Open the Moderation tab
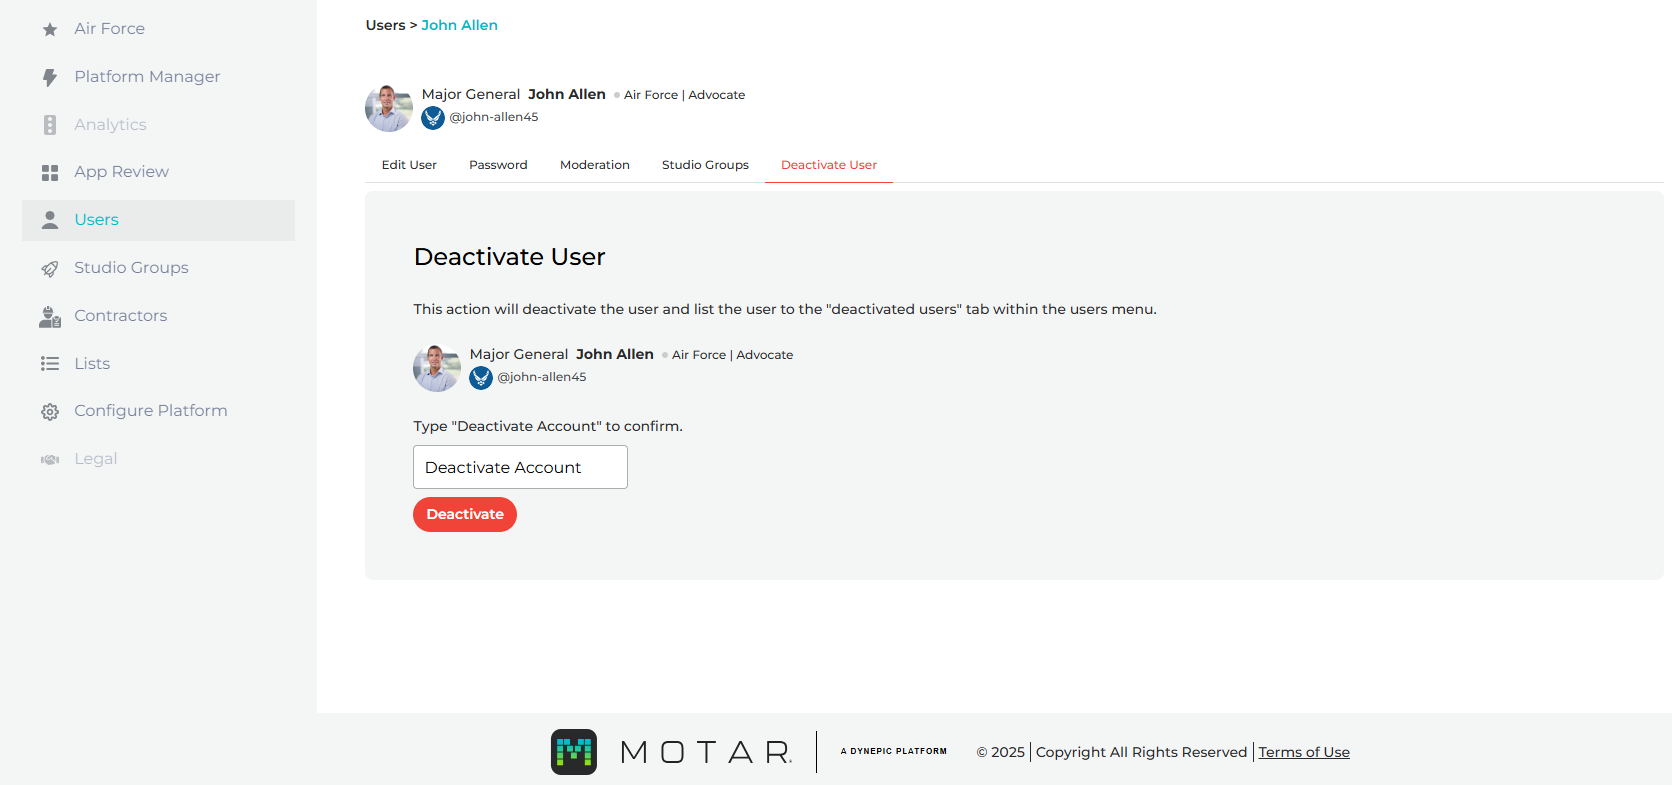The image size is (1672, 785). point(595,165)
